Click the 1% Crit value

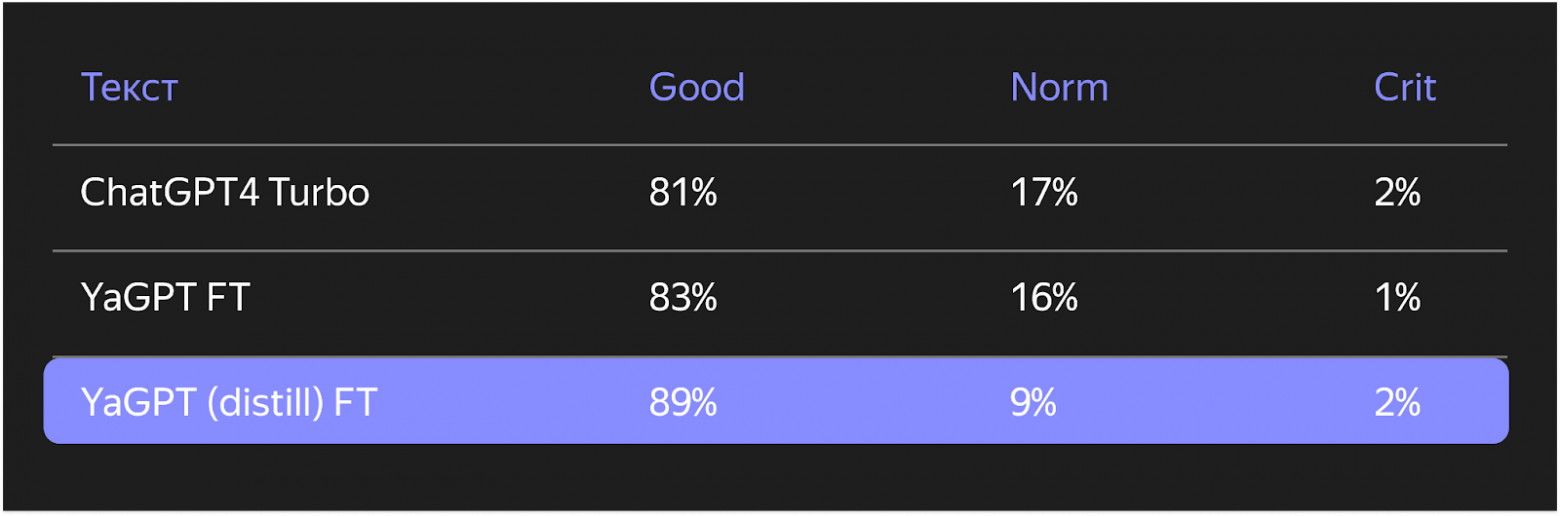(x=1397, y=298)
